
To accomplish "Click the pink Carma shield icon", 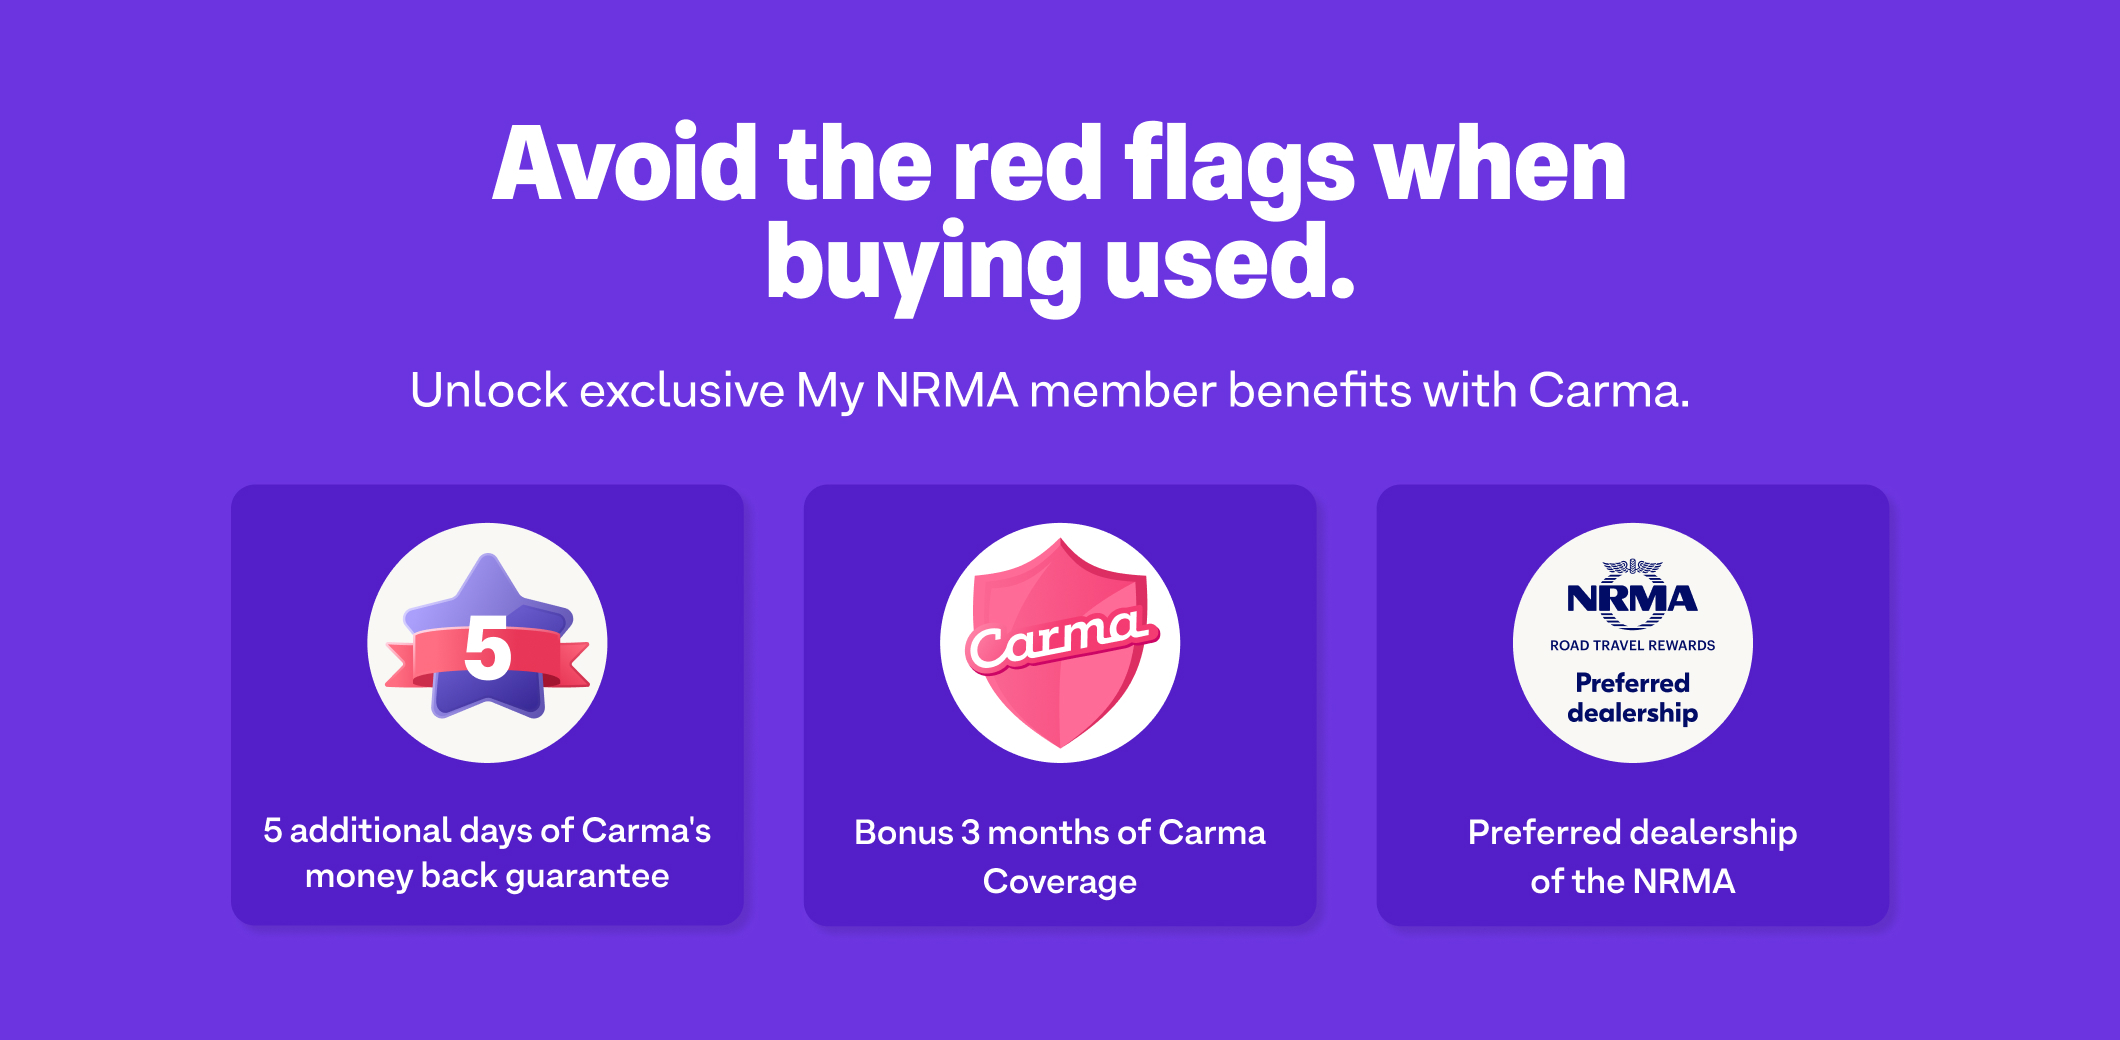I will (1060, 643).
